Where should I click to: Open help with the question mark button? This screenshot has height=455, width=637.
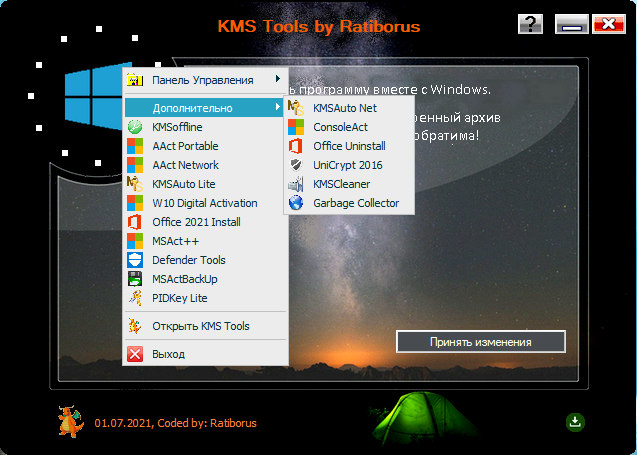532,24
